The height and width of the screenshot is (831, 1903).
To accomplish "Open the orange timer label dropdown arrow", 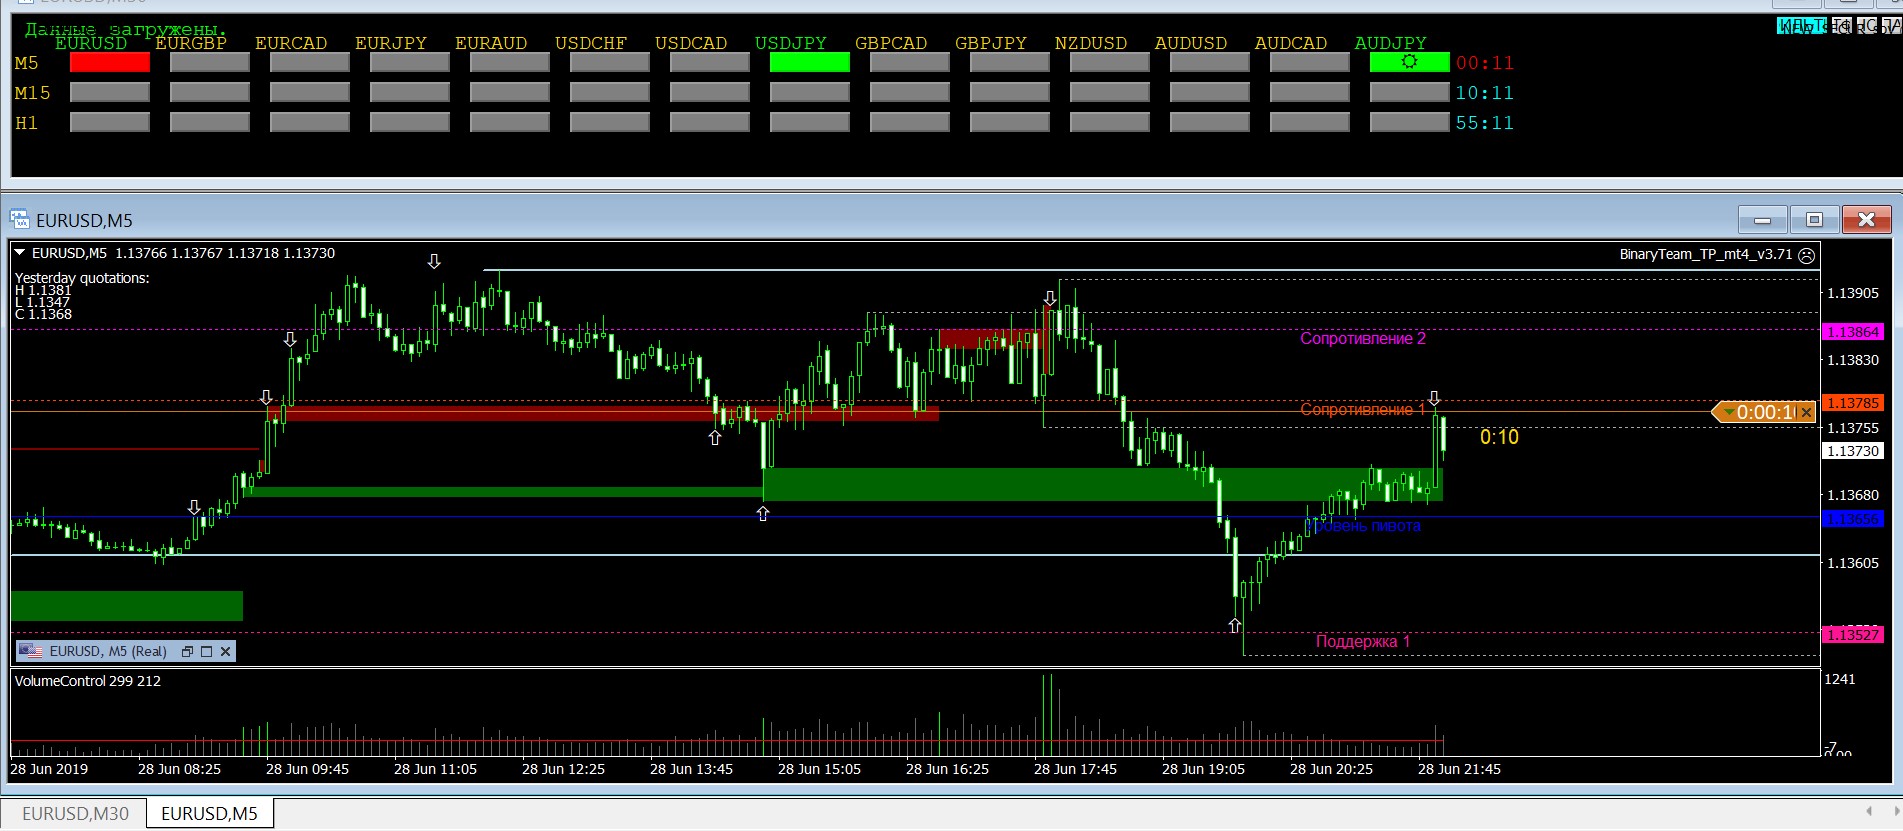I will coord(1729,412).
